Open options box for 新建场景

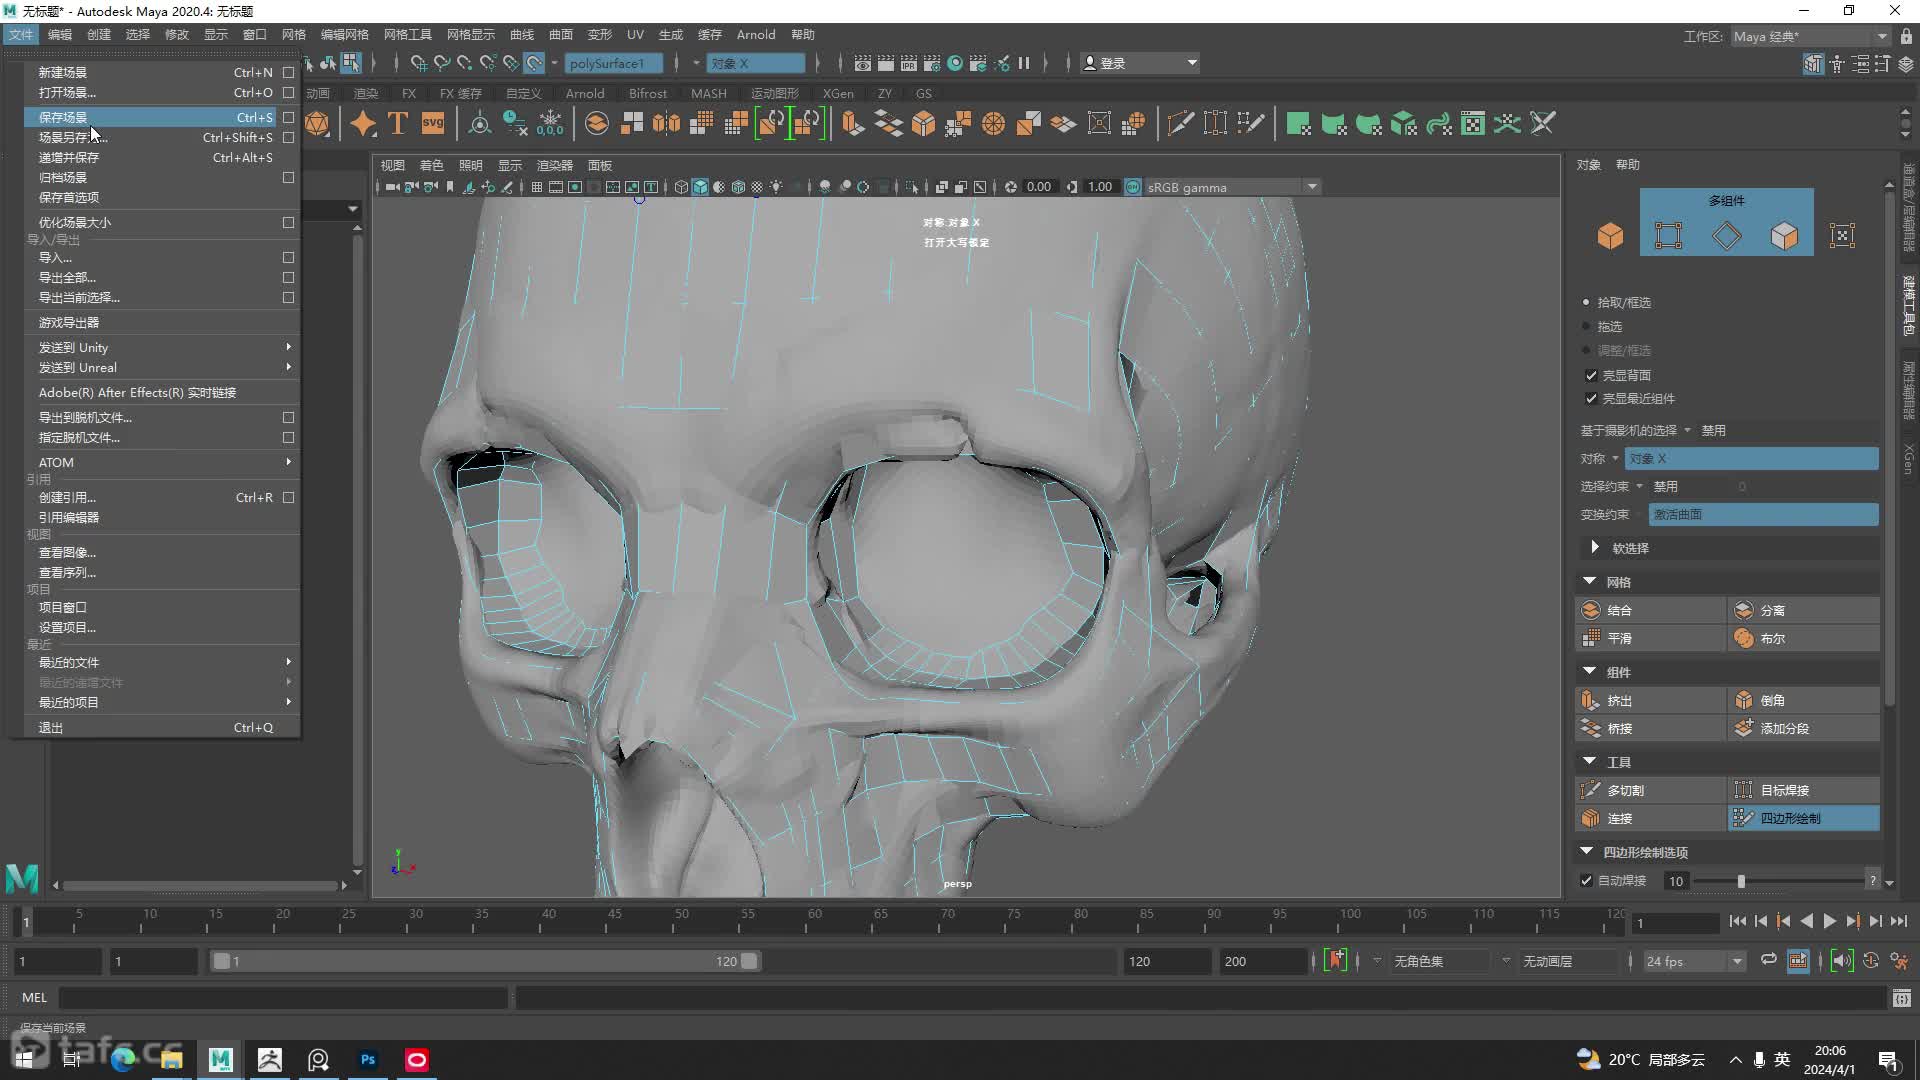pyautogui.click(x=288, y=72)
